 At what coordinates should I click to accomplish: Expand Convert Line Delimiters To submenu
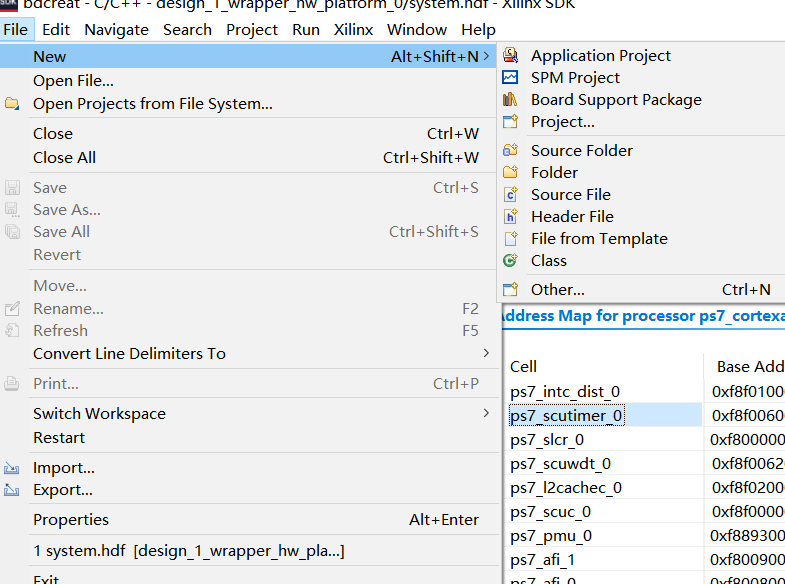click(486, 353)
